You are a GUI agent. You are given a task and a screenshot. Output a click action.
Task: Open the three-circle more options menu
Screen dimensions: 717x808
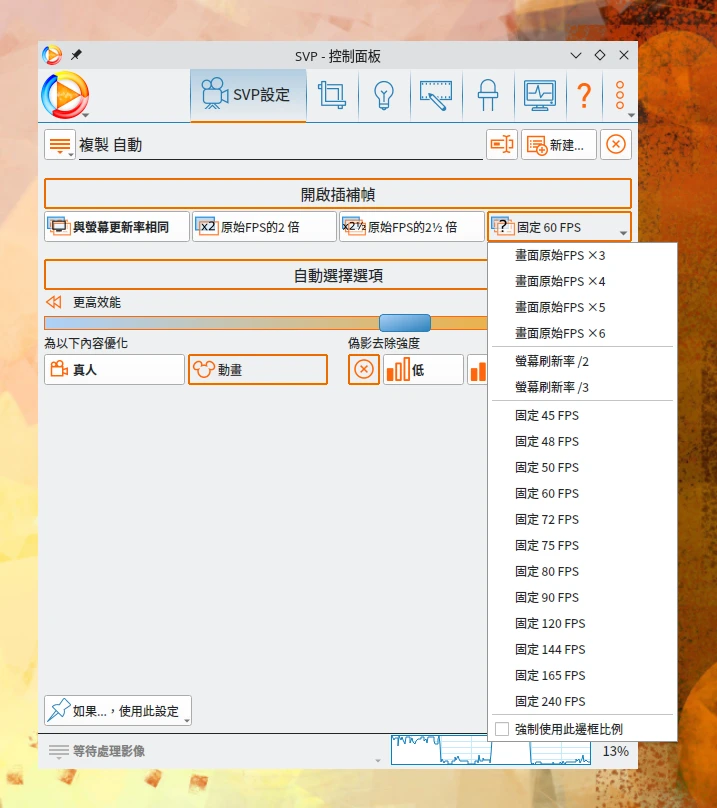(x=620, y=95)
